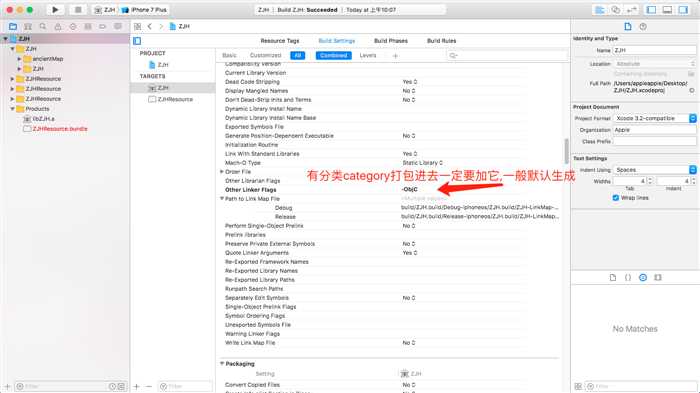Viewport: 700px width, 393px height.
Task: Click the Name field in Identity
Action: point(654,50)
